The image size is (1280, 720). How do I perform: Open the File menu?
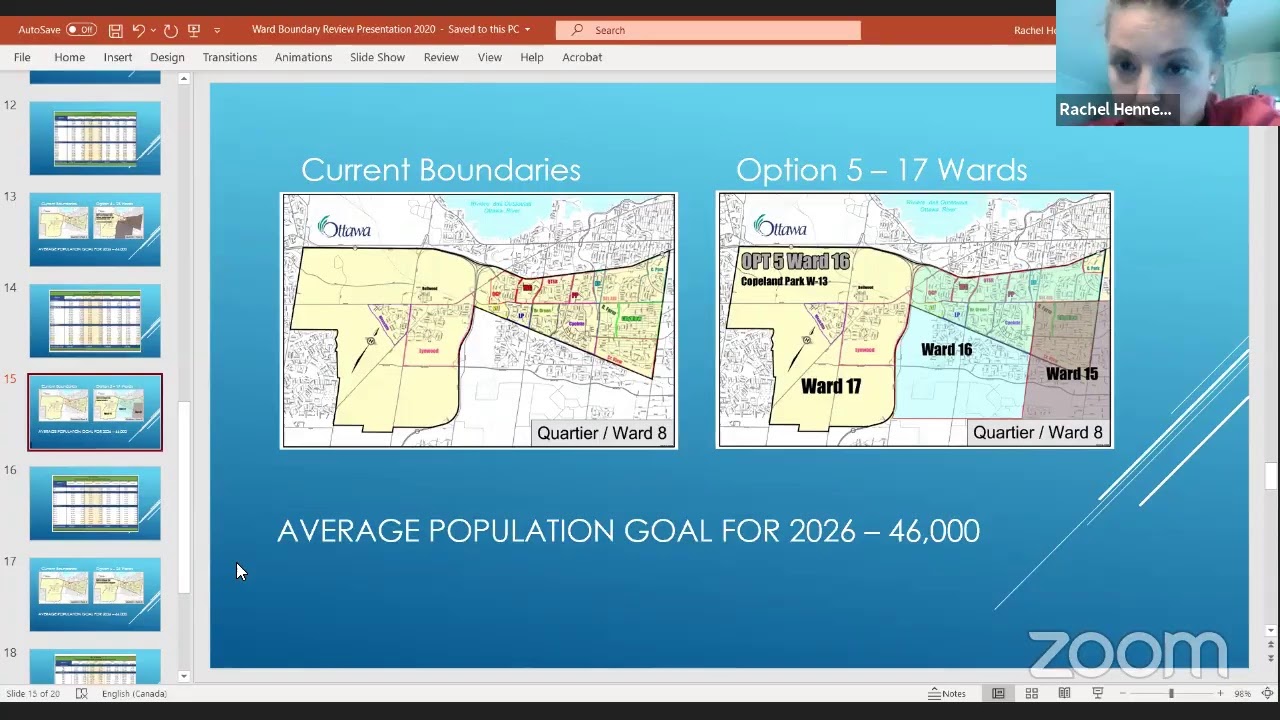22,57
